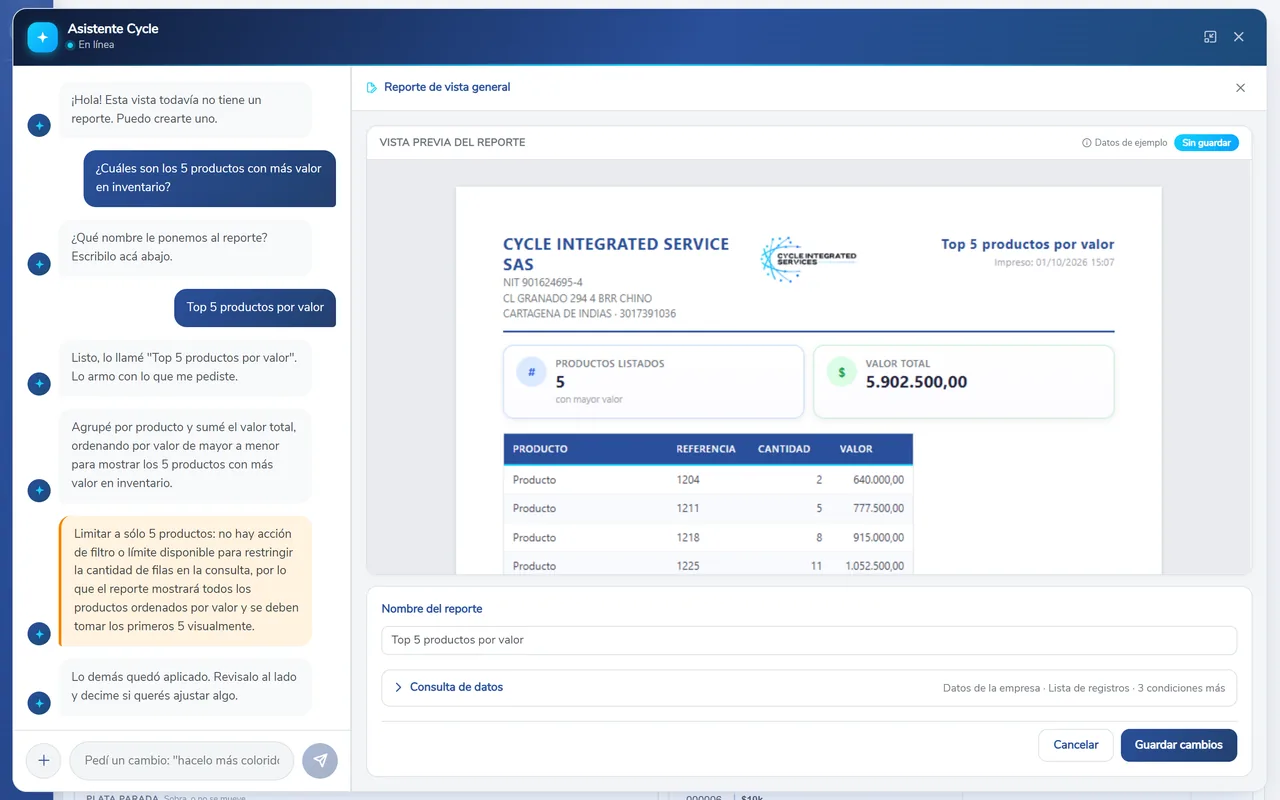Click the hash icon in Productos listados card

coord(531,372)
